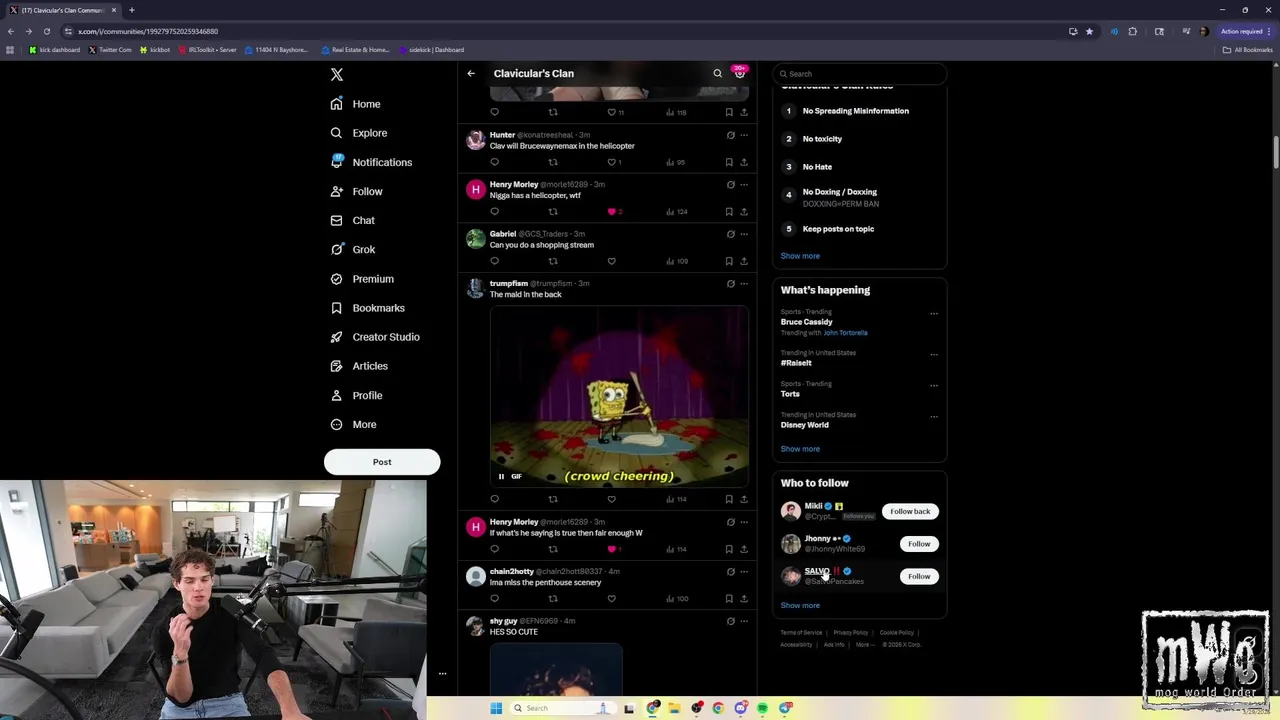Screen dimensions: 1280x720
Task: Open Articles from sidebar
Action: pos(358,366)
